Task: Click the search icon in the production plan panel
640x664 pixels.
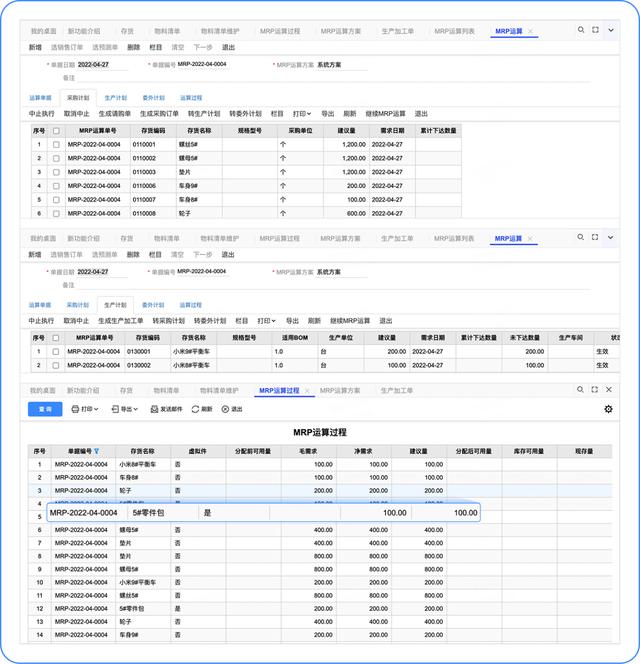Action: (581, 237)
